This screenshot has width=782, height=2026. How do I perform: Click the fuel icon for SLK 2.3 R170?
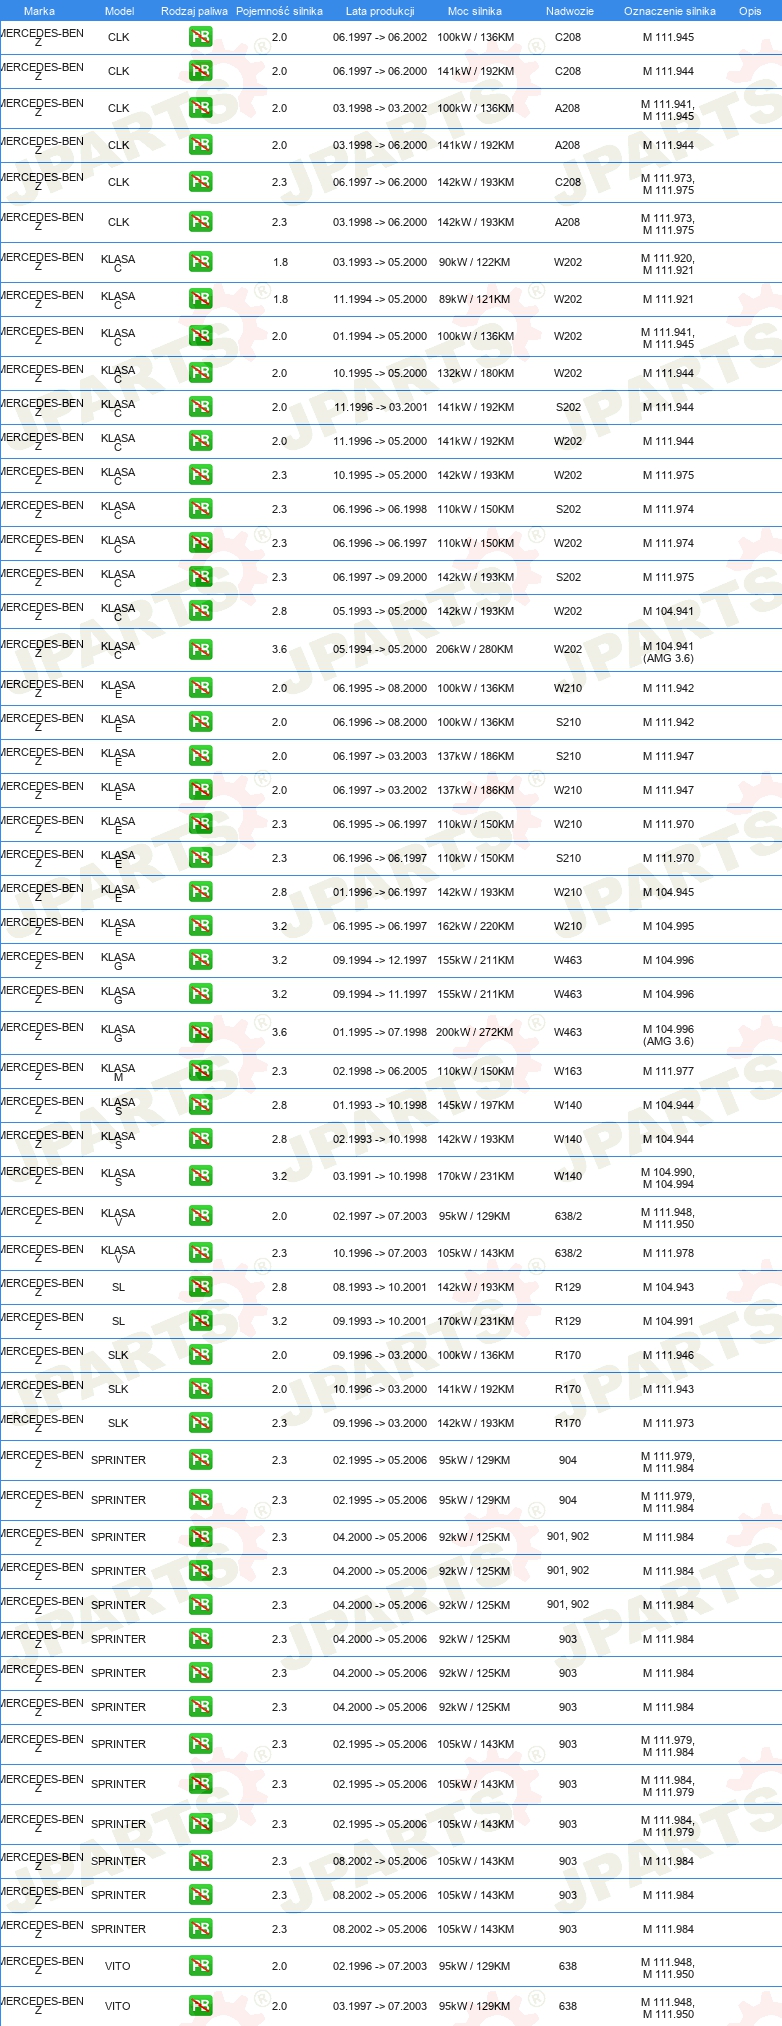coord(200,1423)
